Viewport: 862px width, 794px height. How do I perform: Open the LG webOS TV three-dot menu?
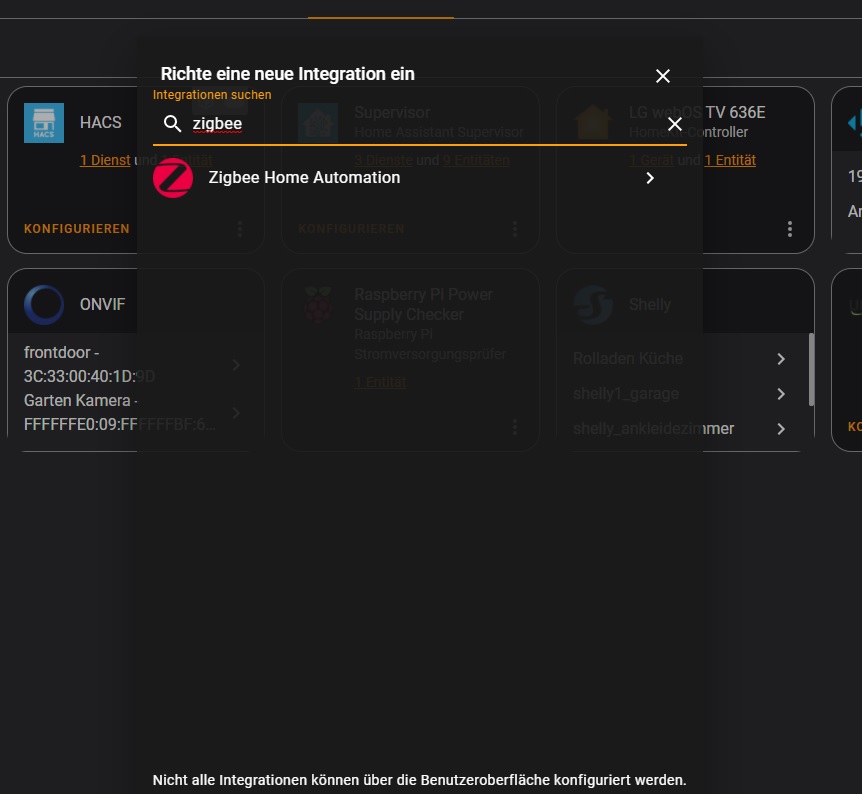pyautogui.click(x=790, y=229)
